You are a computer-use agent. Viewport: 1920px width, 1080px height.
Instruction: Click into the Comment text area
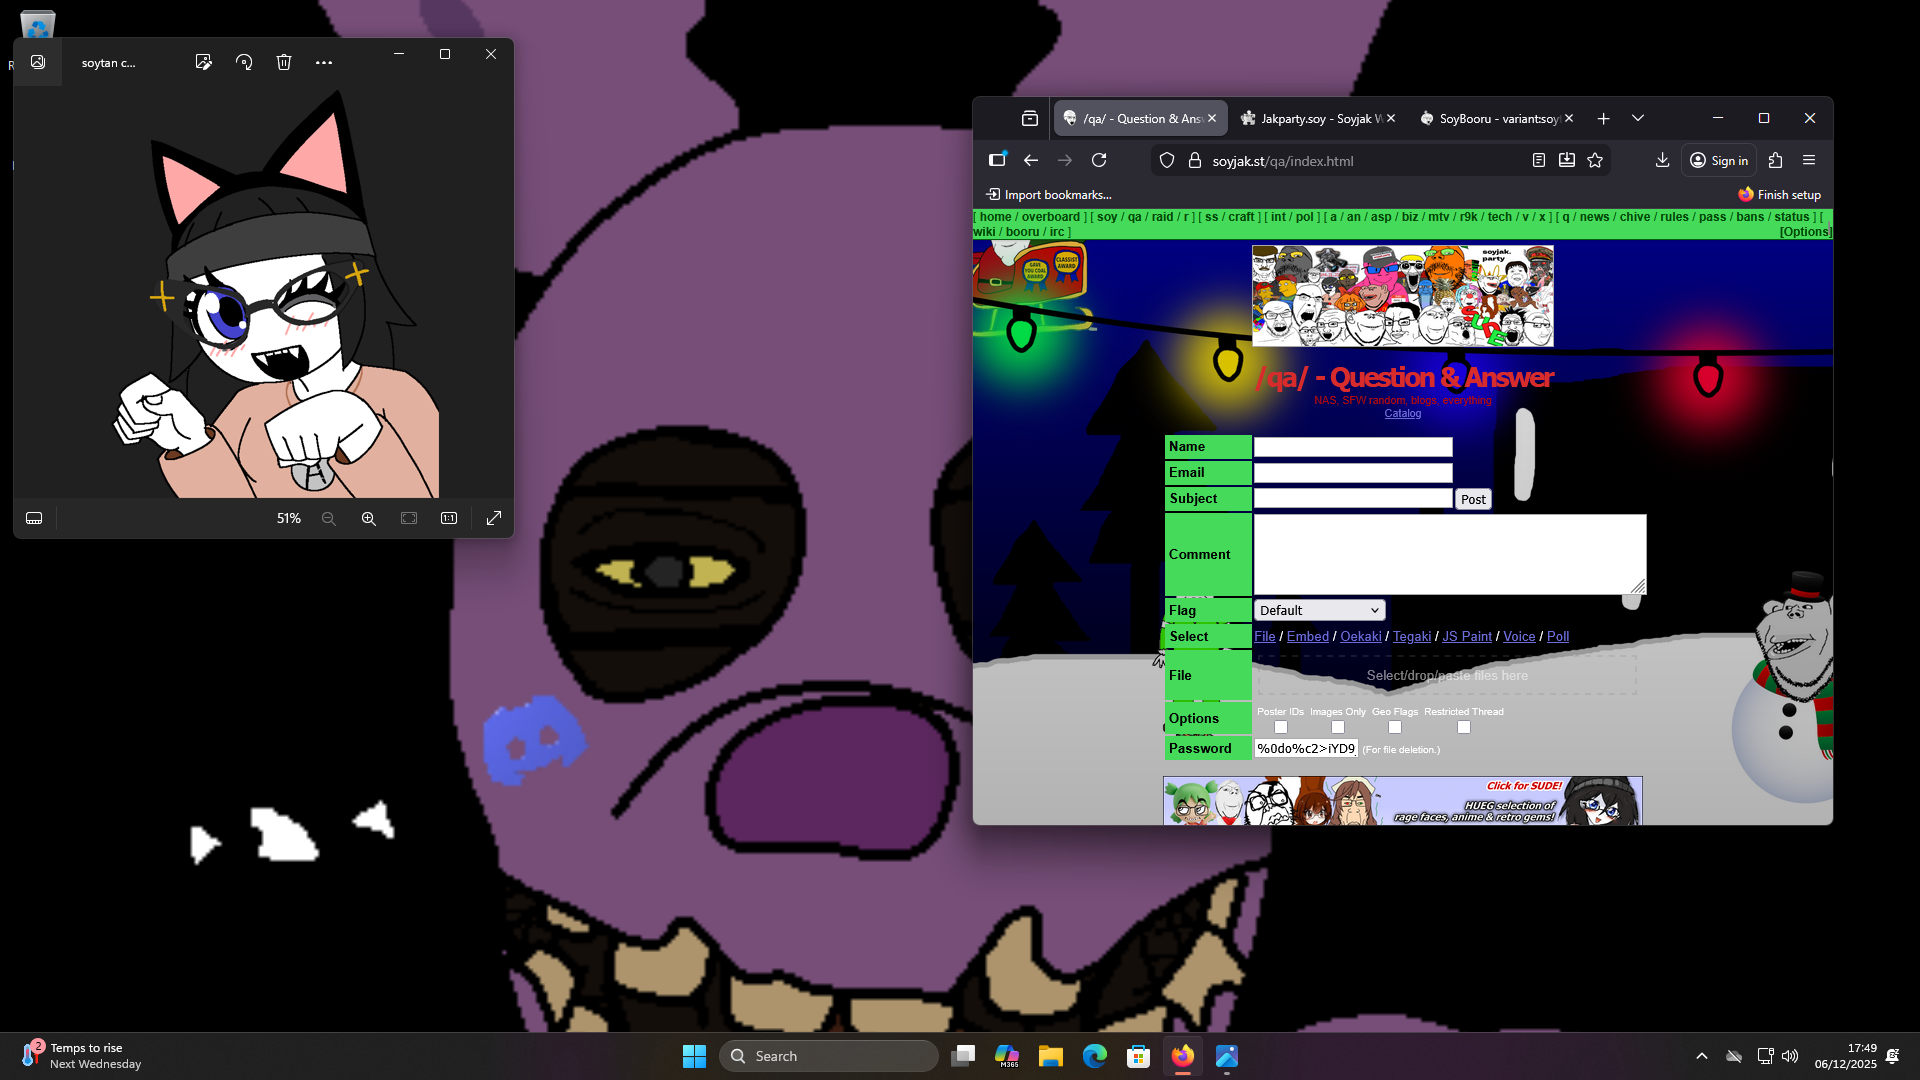(x=1449, y=554)
